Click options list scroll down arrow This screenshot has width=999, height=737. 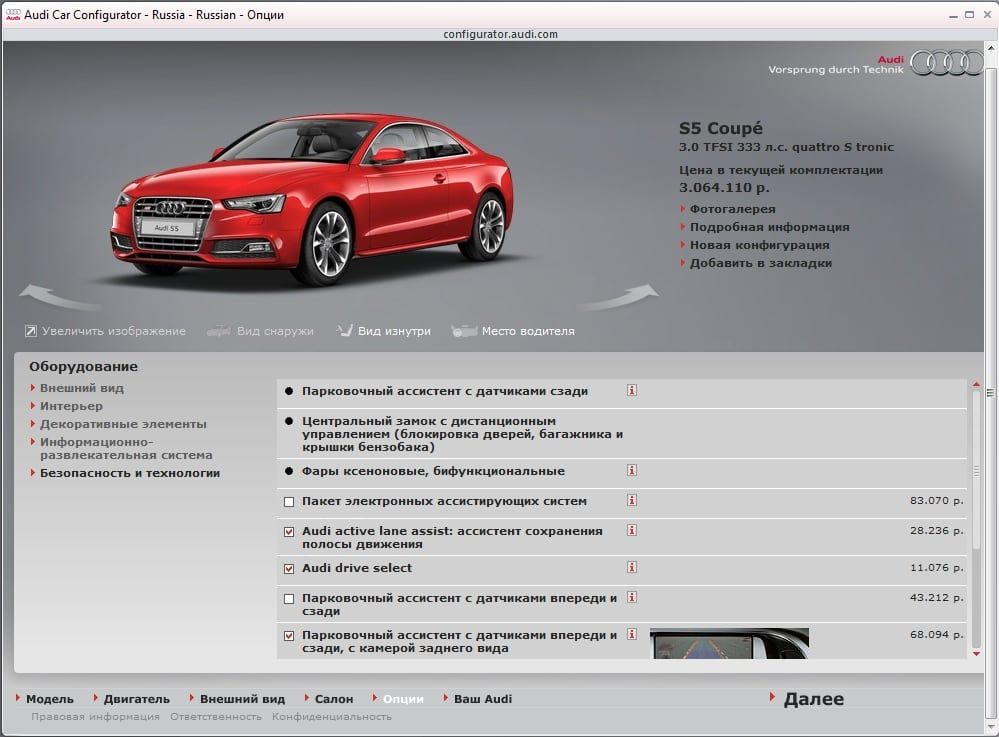click(x=976, y=654)
